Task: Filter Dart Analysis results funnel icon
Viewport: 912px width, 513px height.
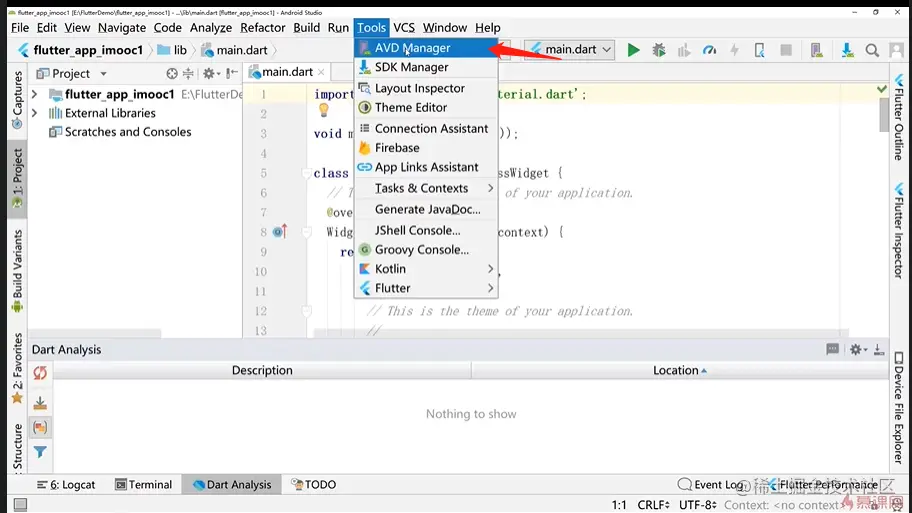Action: [x=40, y=452]
